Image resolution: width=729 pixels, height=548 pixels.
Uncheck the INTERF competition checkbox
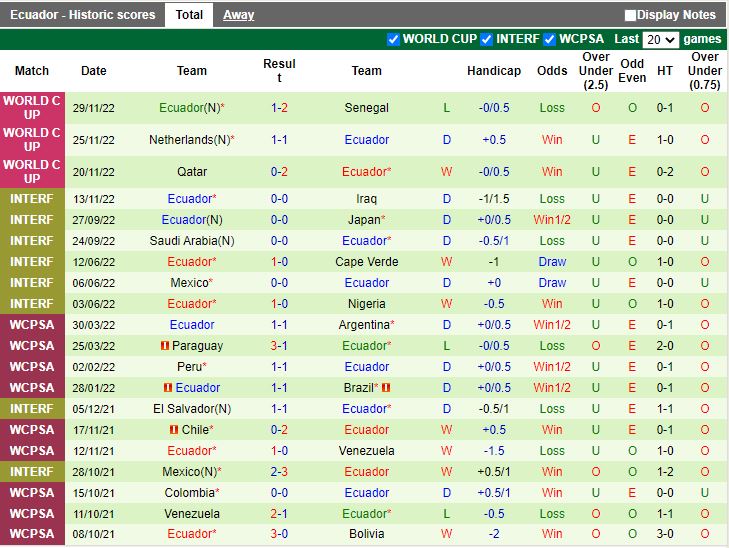487,39
